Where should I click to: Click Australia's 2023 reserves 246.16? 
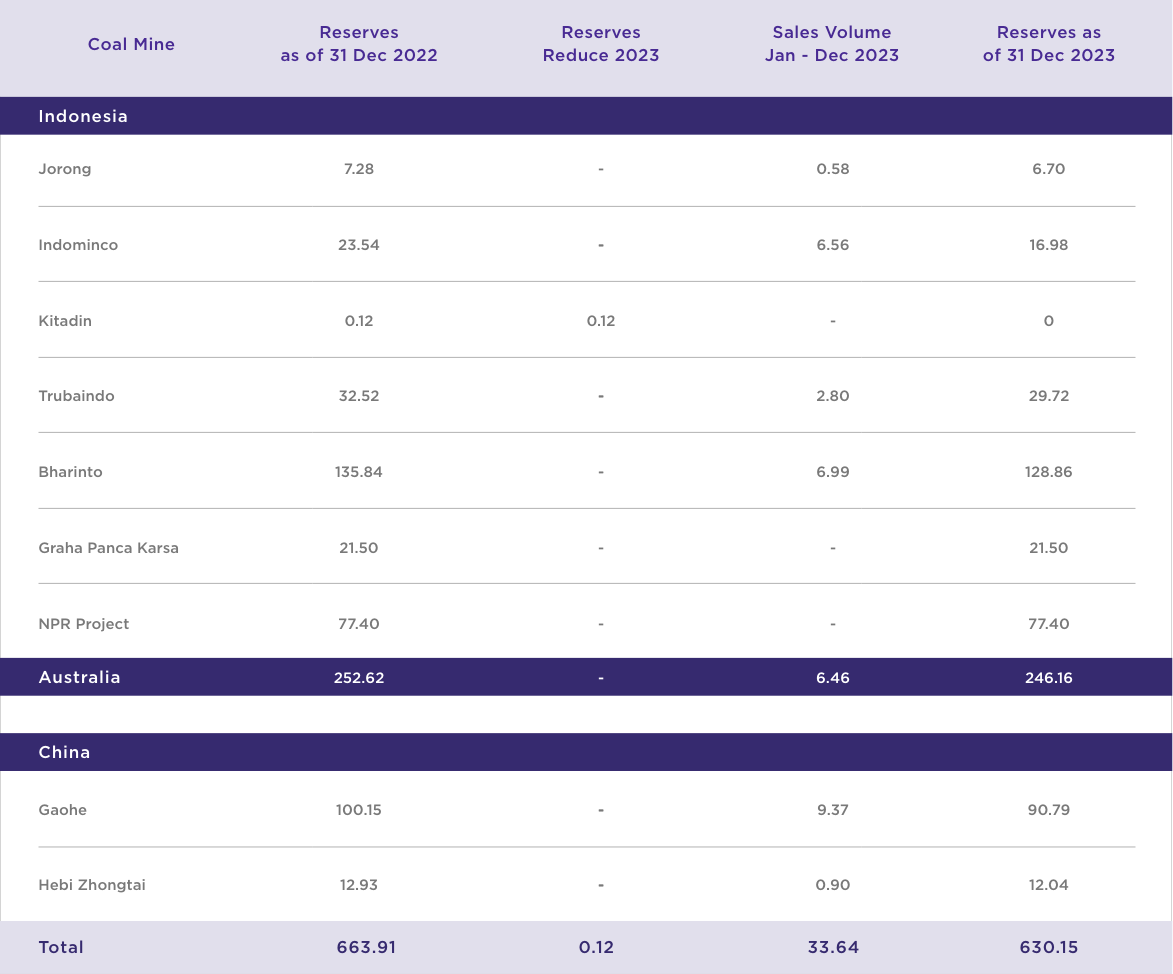point(1049,678)
